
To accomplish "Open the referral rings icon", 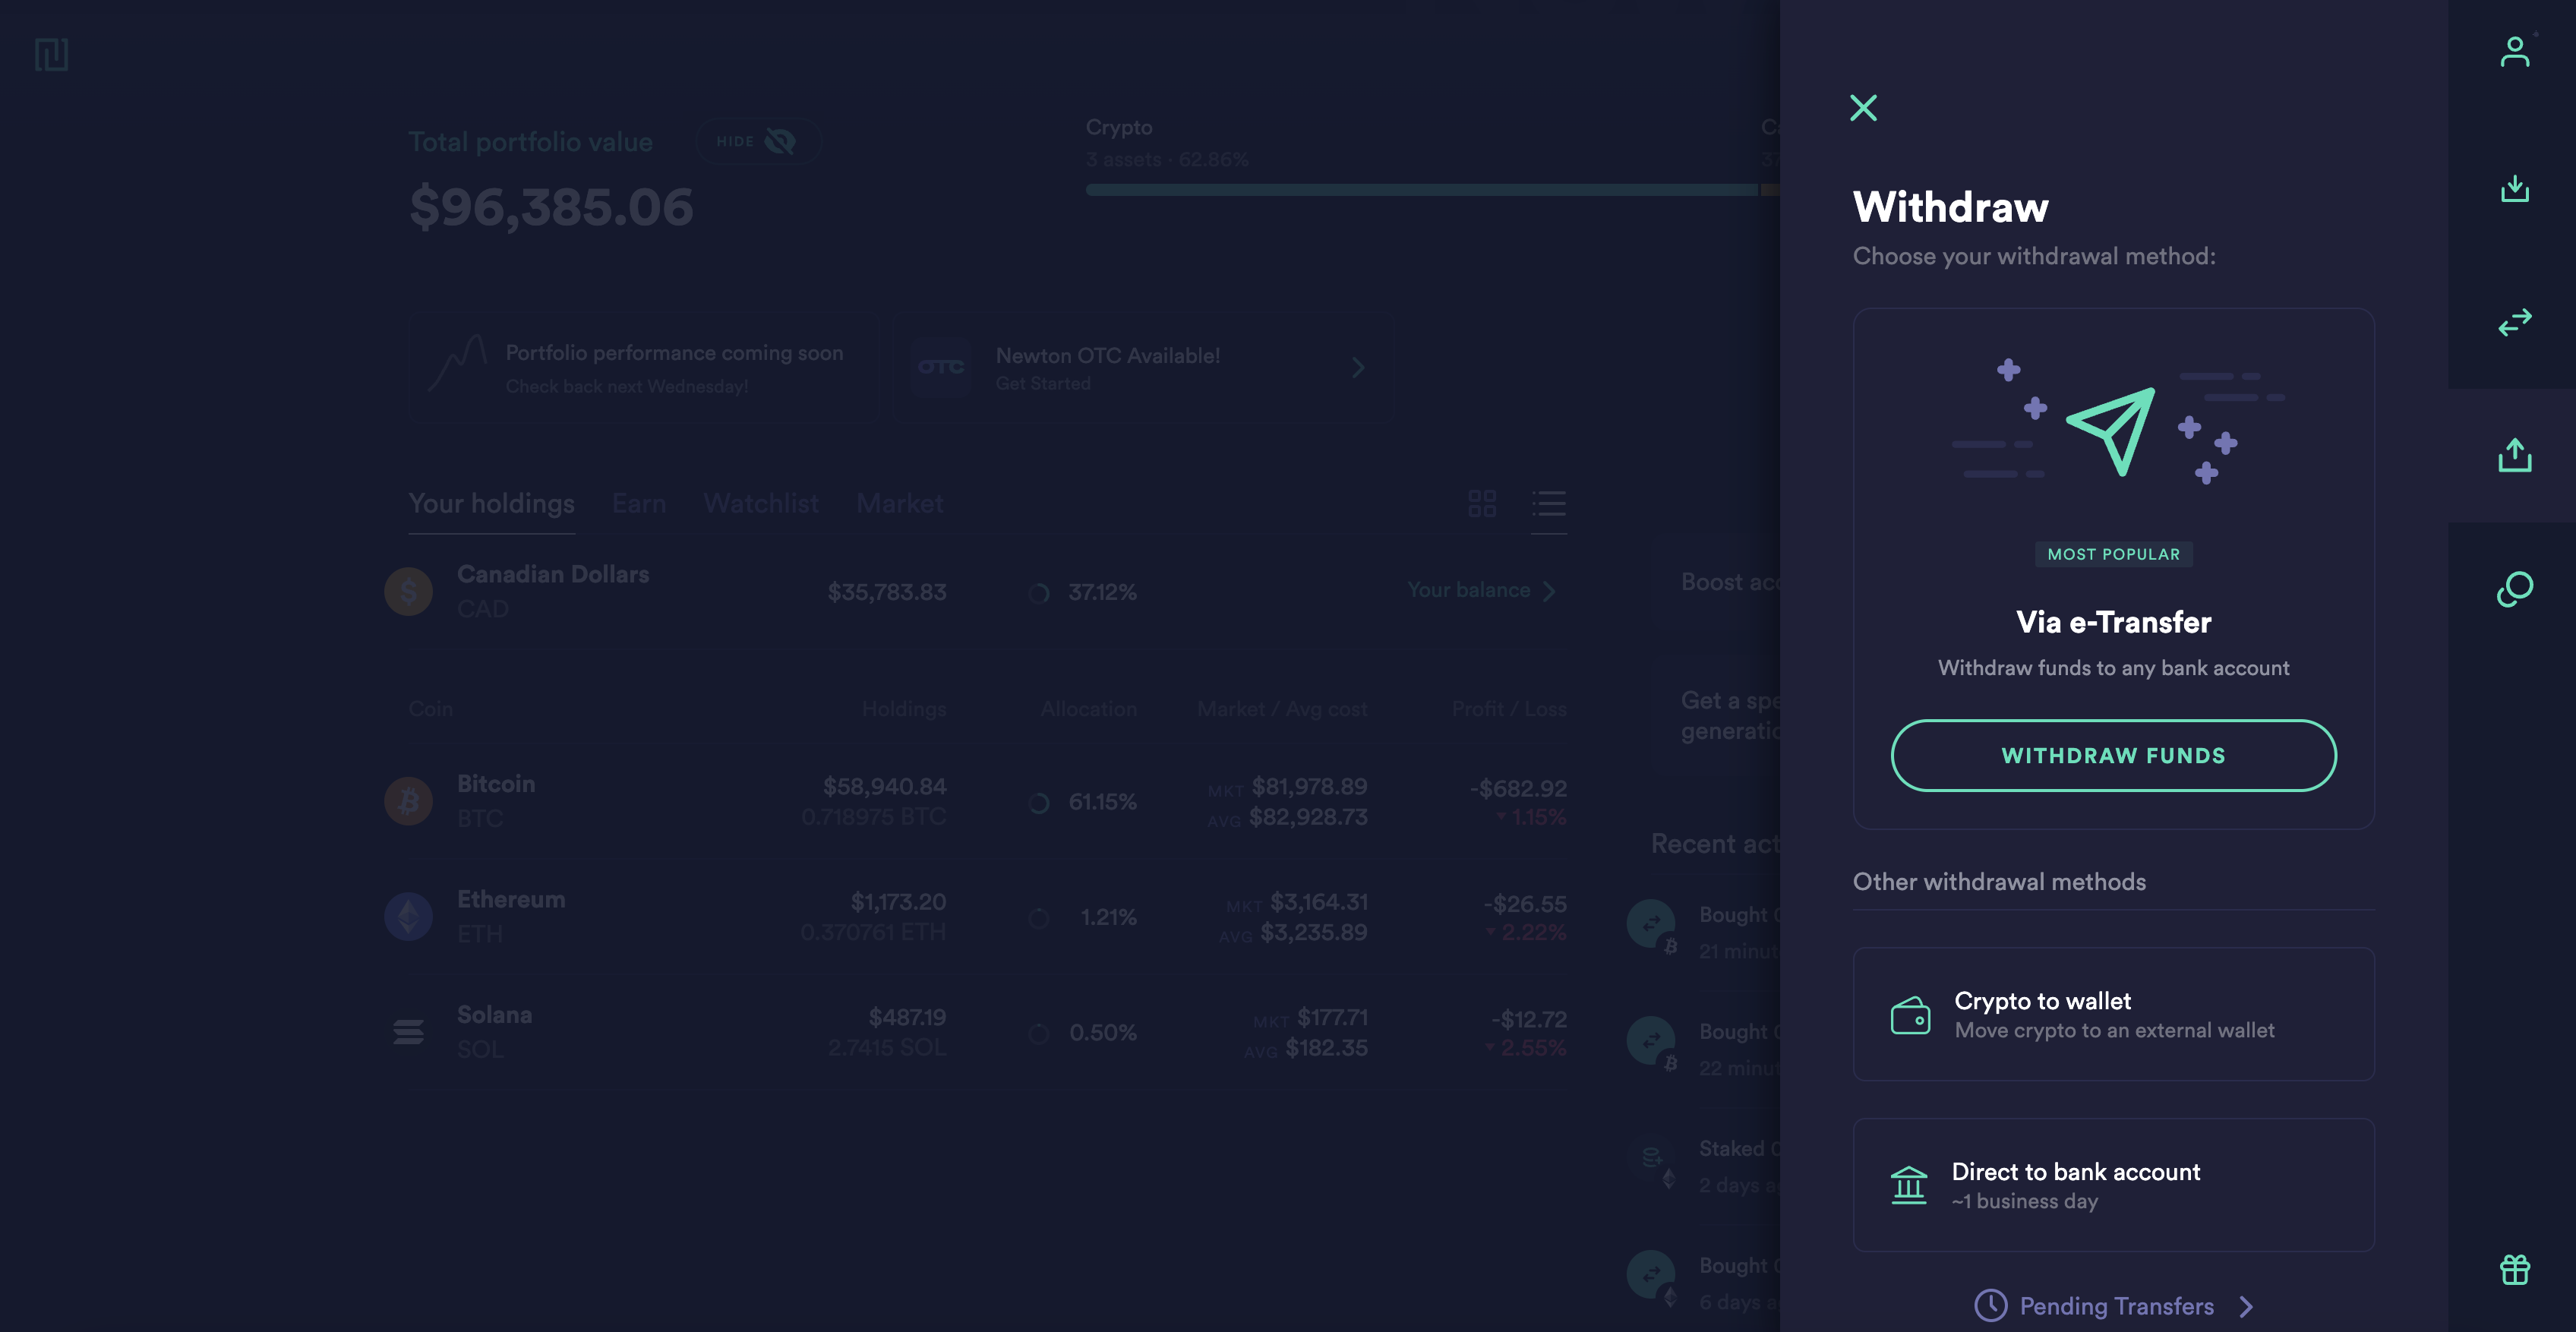I will pyautogui.click(x=2517, y=589).
